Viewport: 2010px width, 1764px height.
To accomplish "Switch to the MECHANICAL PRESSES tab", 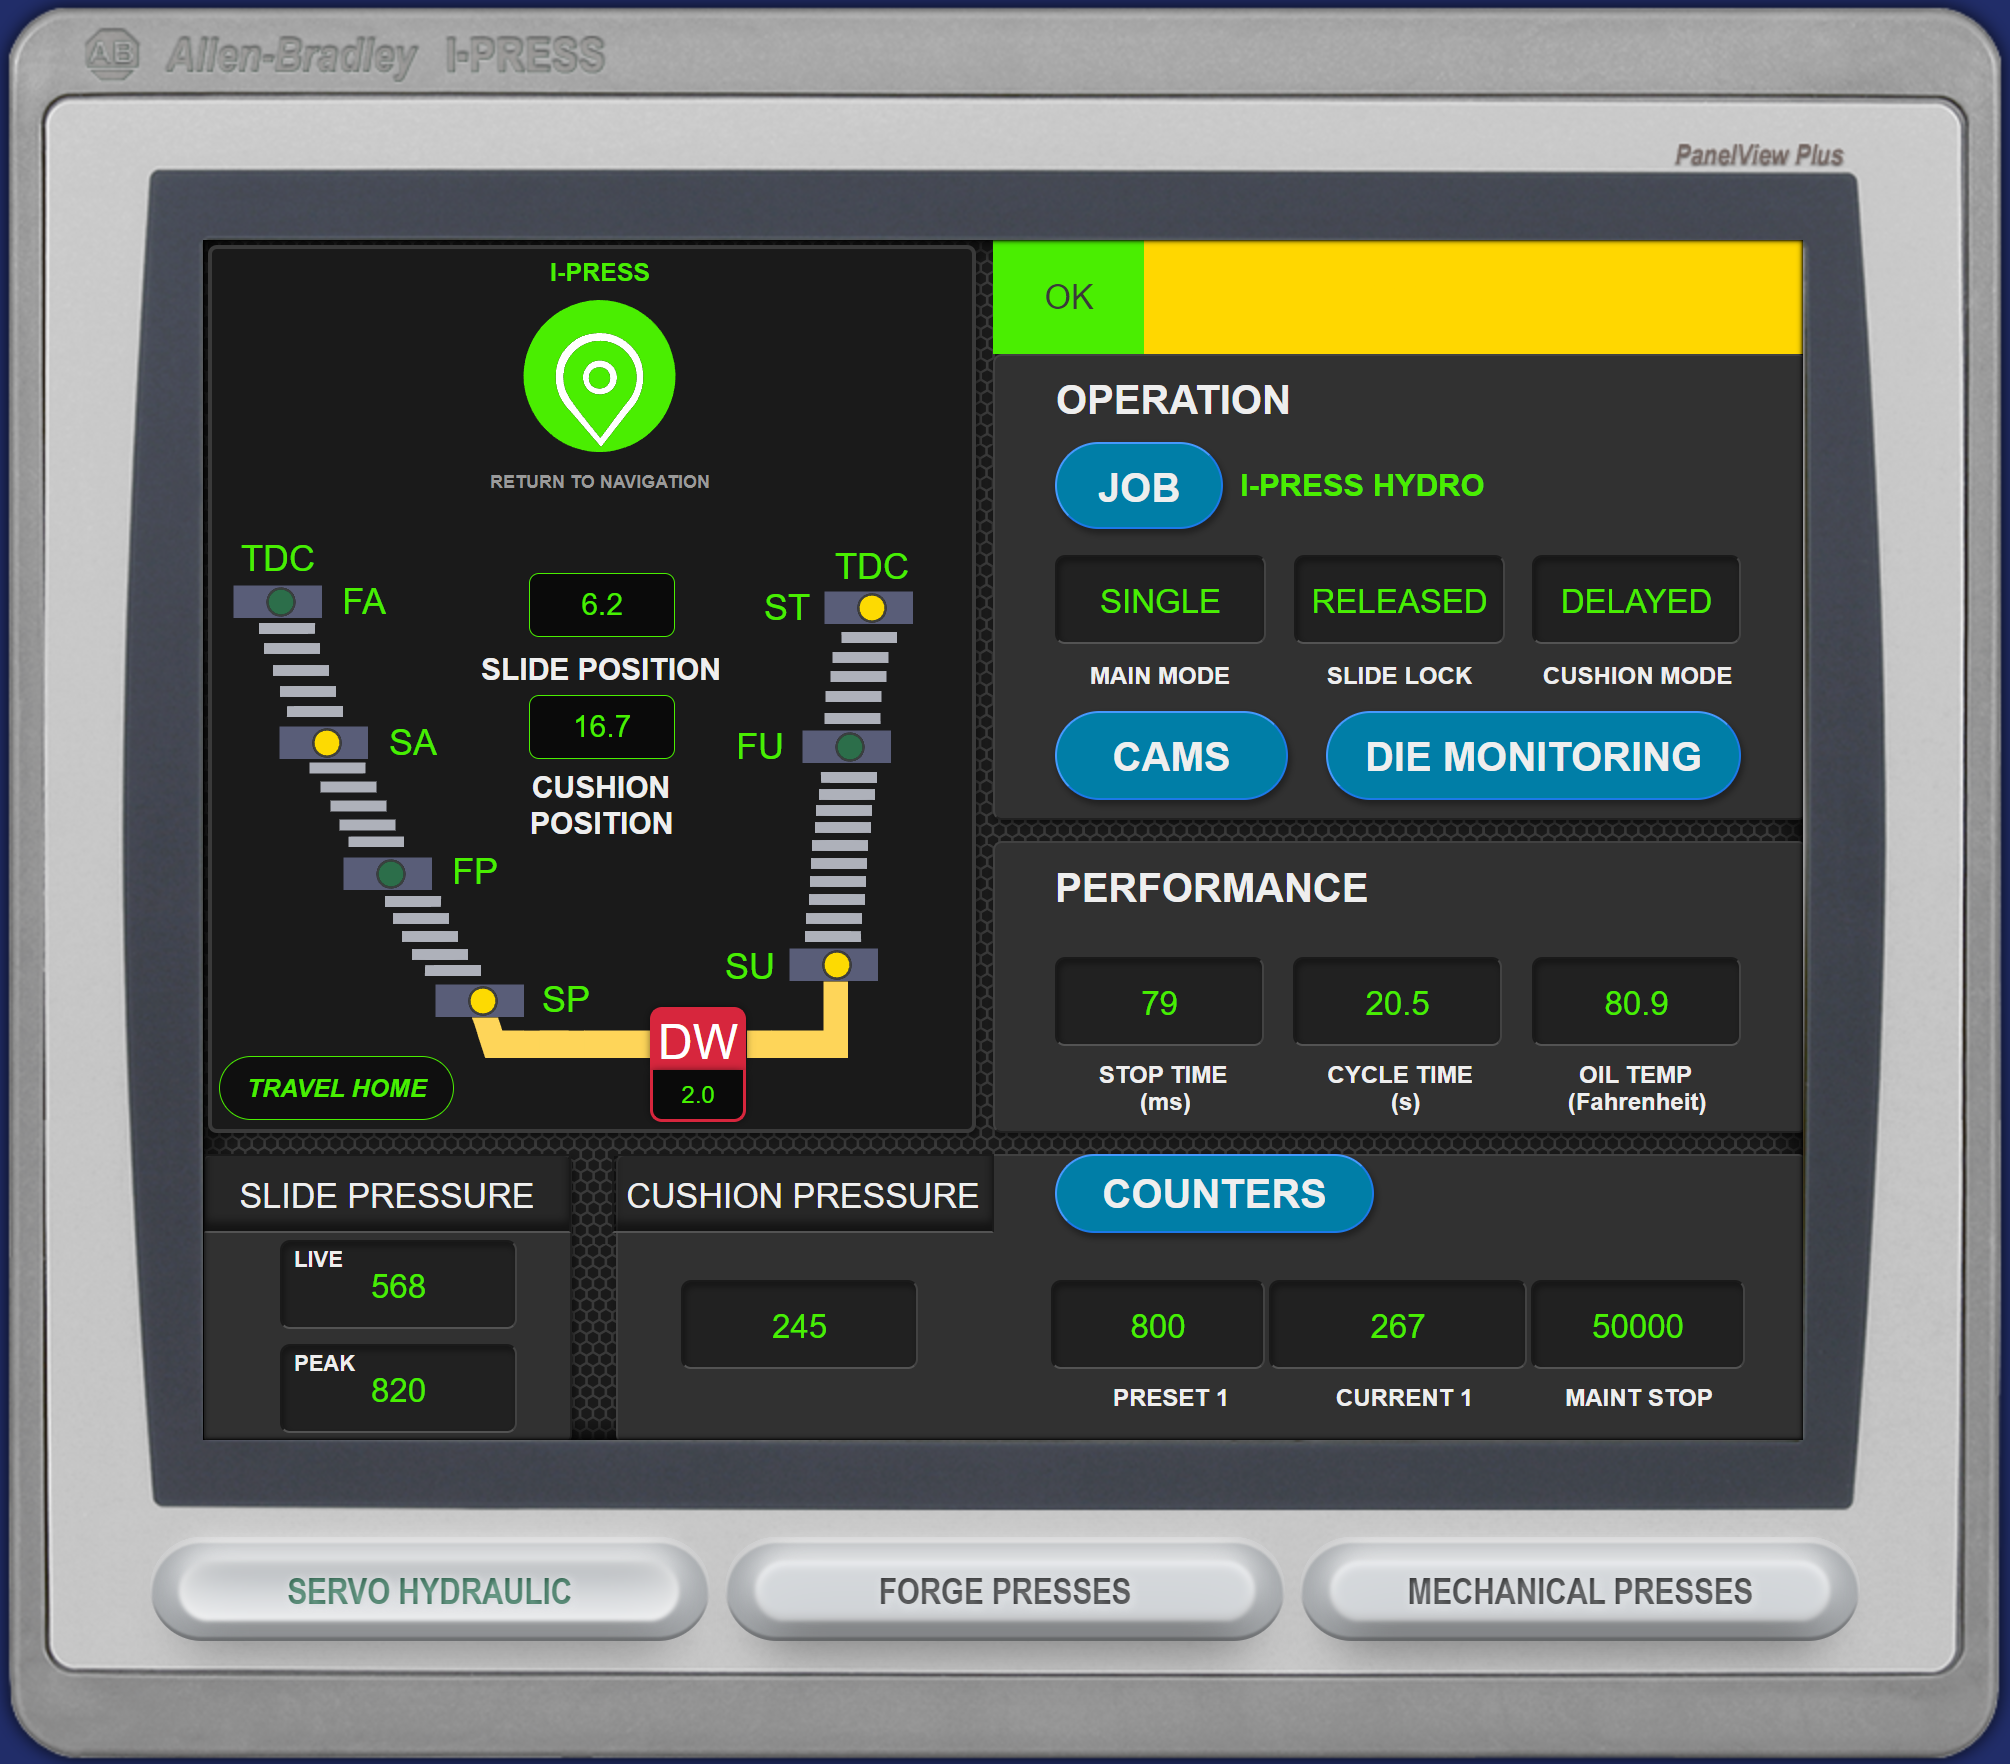I will pos(1579,1590).
